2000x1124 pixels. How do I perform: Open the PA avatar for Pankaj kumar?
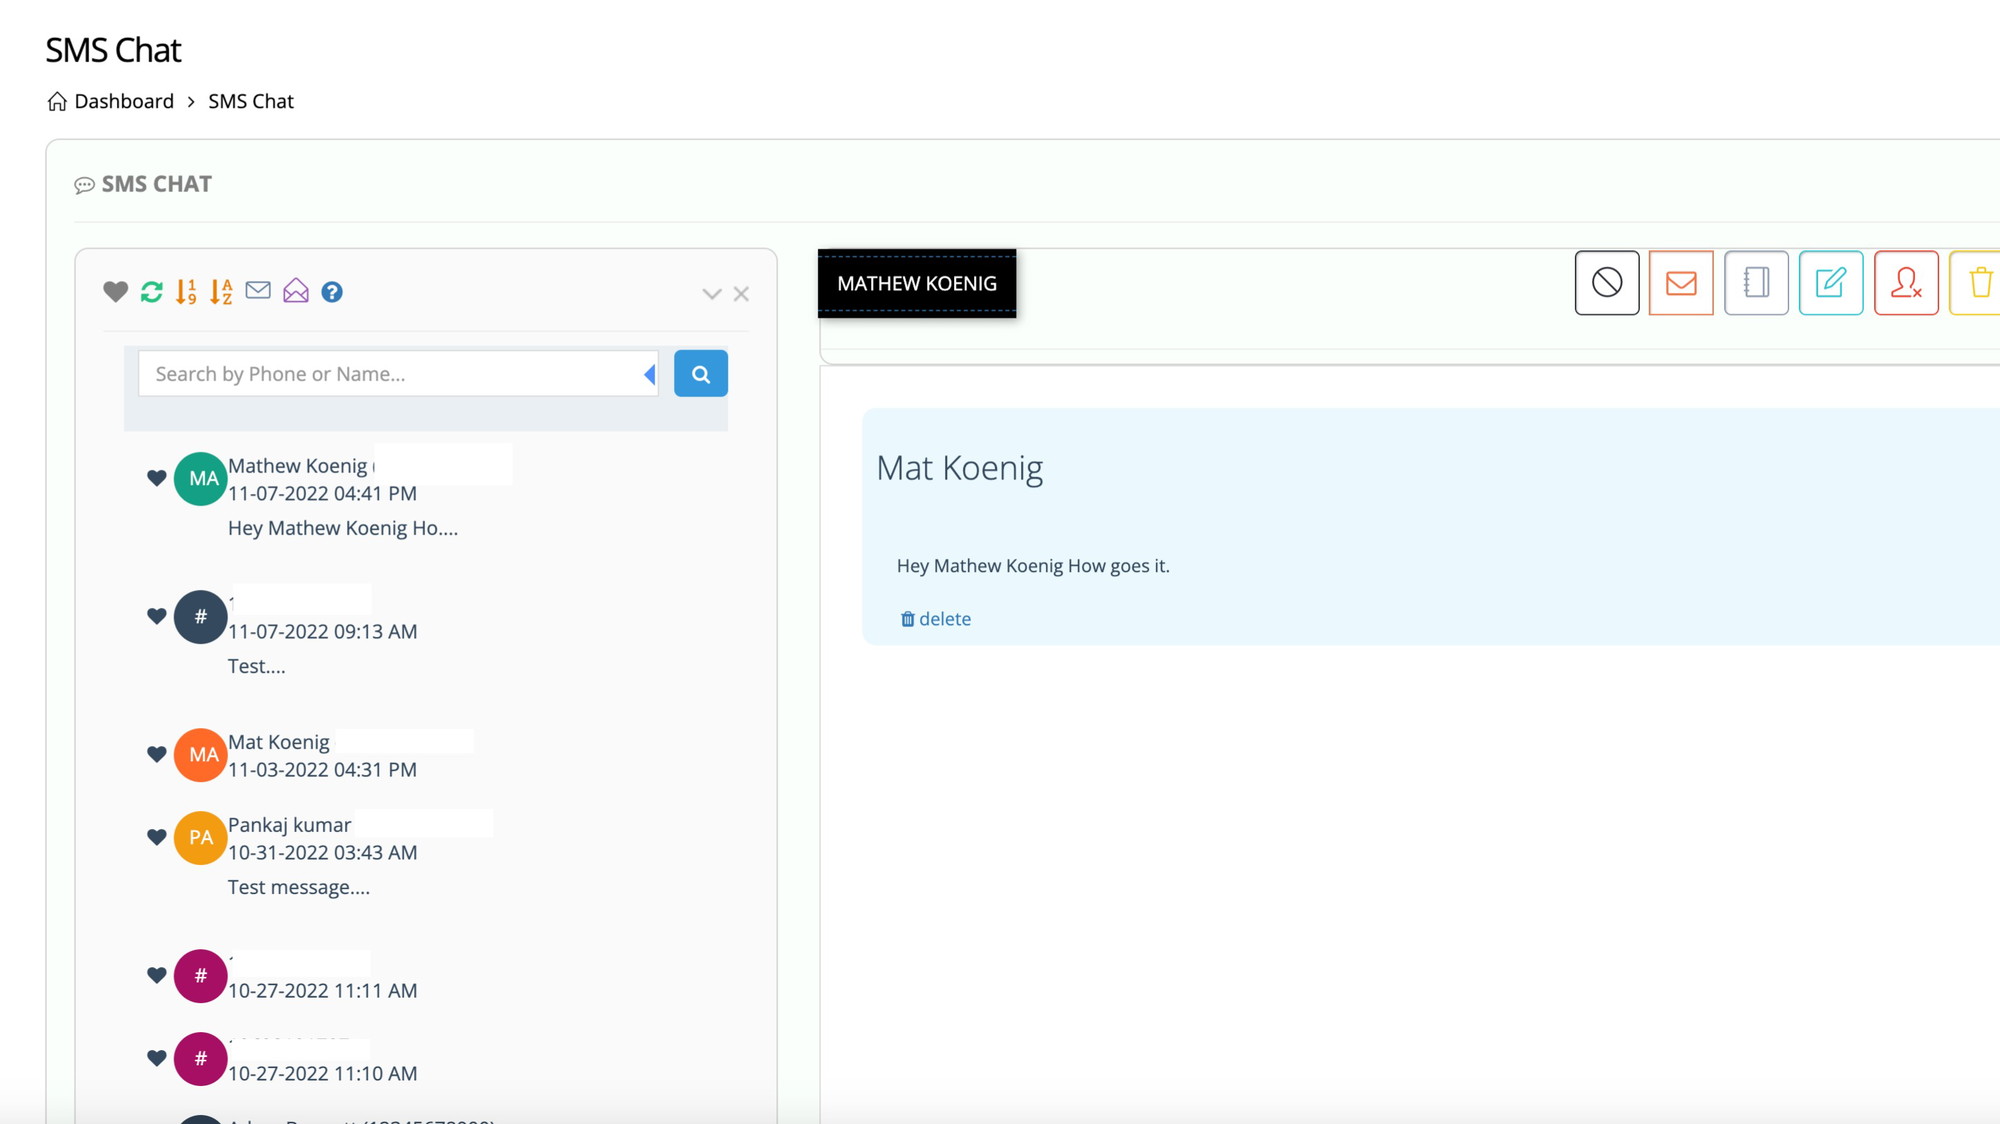[x=201, y=838]
